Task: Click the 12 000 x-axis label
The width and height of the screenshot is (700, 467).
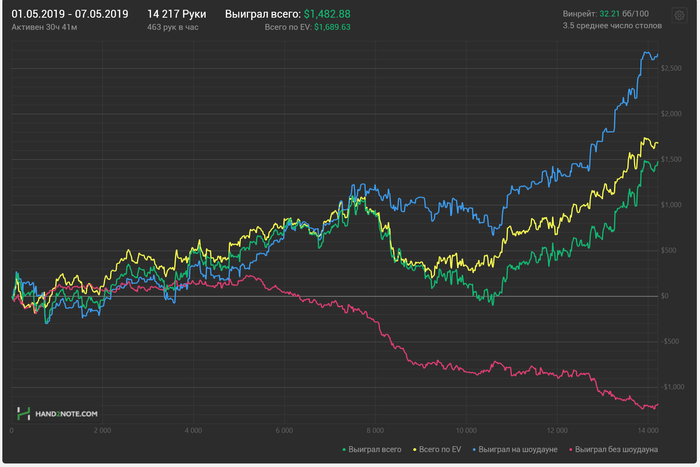Action: (557, 431)
